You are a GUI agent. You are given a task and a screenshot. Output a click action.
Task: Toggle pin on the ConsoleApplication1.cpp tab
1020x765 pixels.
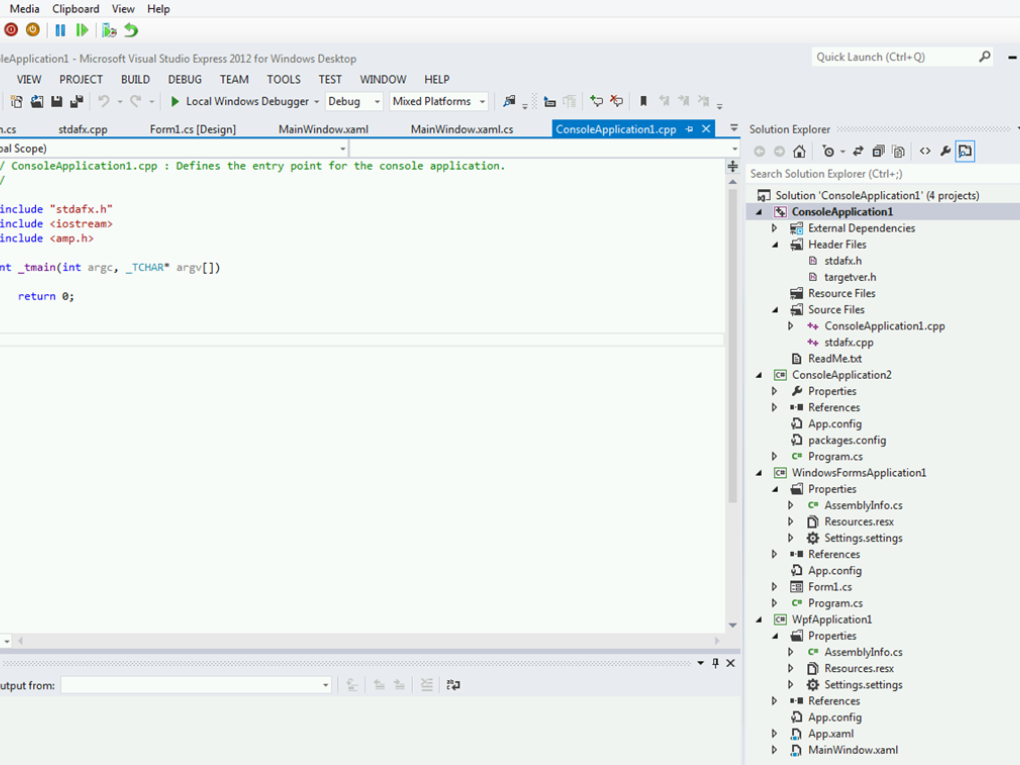pyautogui.click(x=689, y=129)
